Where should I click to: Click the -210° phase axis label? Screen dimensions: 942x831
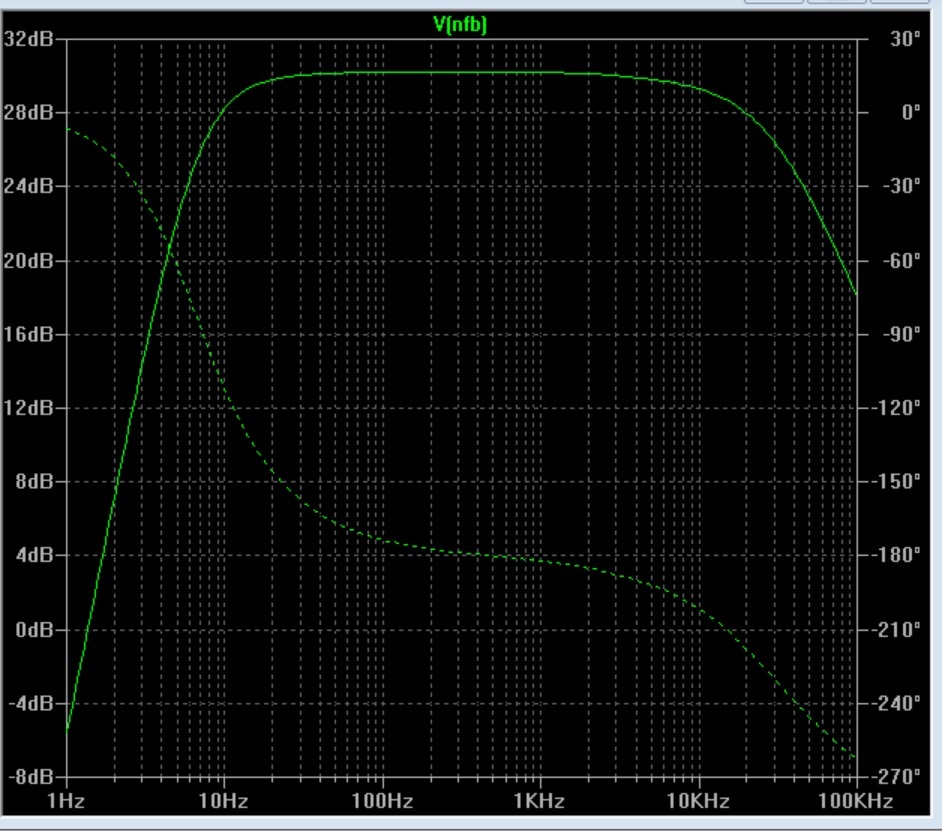pos(896,630)
